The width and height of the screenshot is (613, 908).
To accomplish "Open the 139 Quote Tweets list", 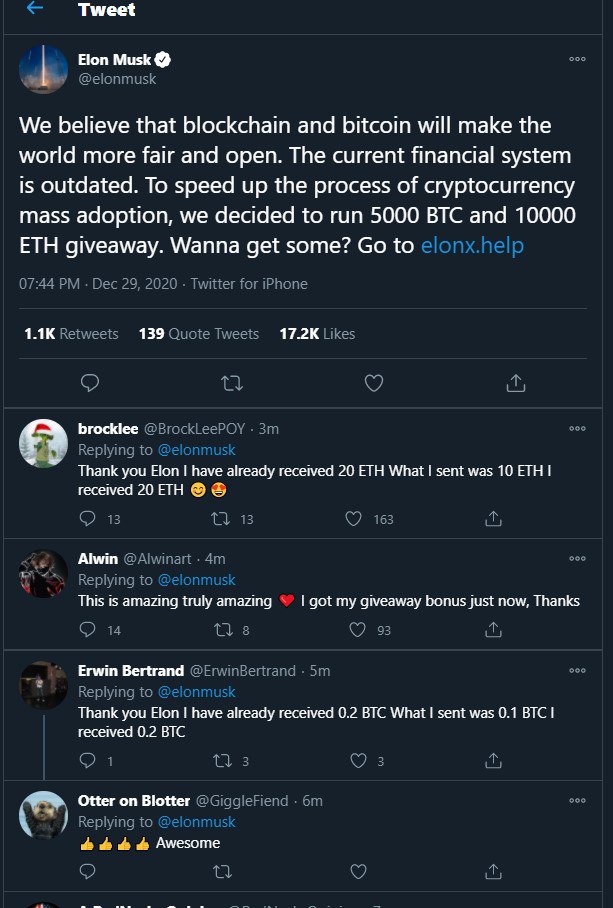I will click(x=198, y=334).
